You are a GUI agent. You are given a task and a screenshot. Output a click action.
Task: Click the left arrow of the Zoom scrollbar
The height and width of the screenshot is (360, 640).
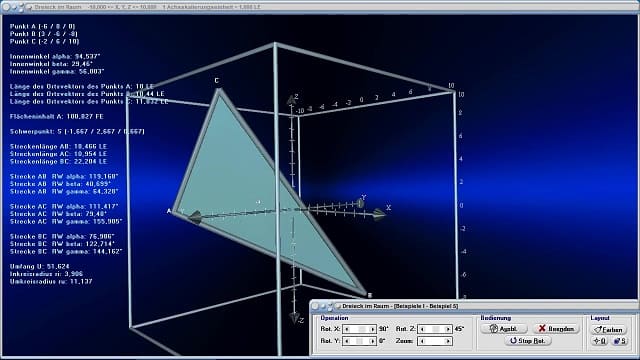422,341
